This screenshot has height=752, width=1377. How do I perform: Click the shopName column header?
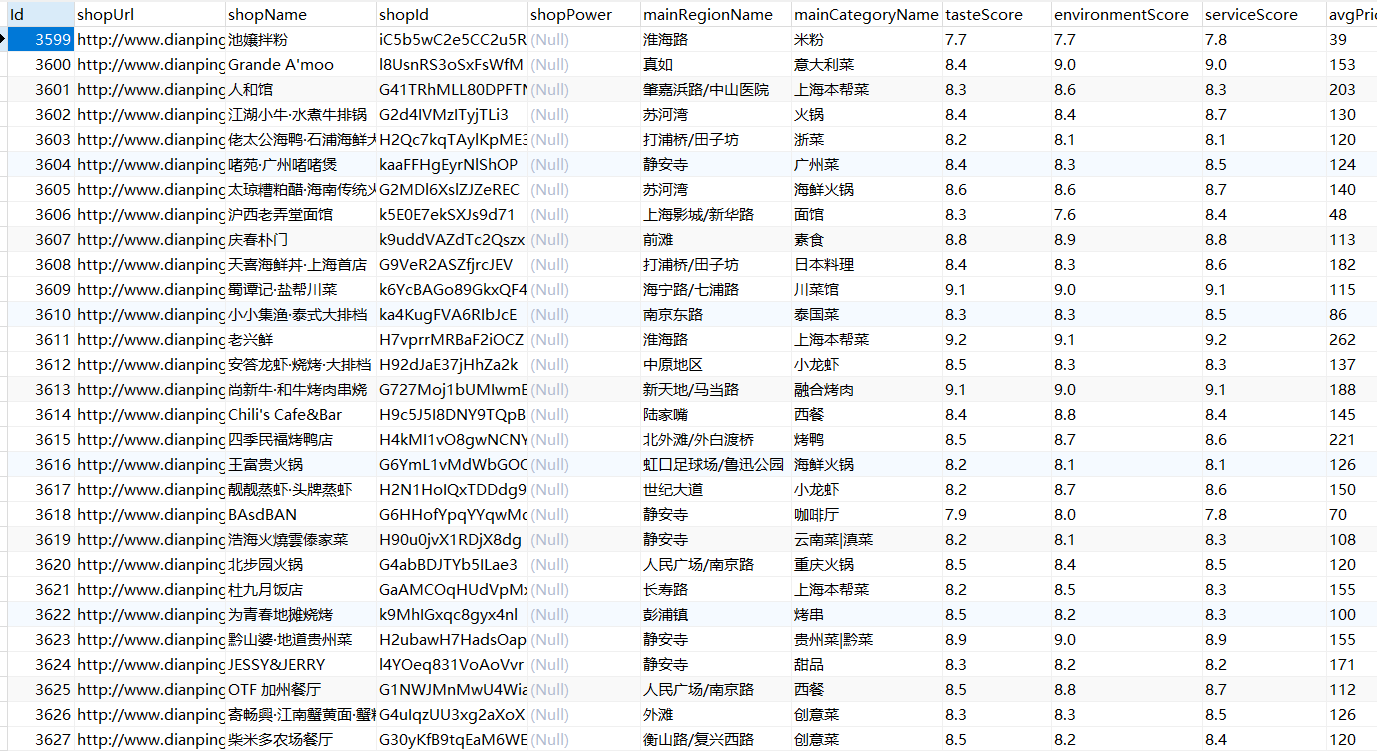[301, 14]
